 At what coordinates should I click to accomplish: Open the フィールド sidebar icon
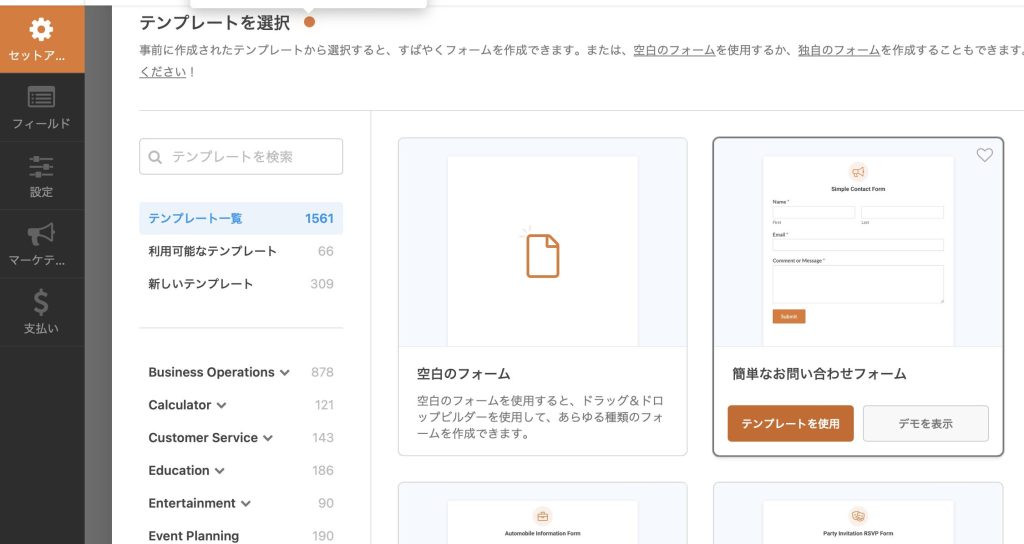point(41,98)
